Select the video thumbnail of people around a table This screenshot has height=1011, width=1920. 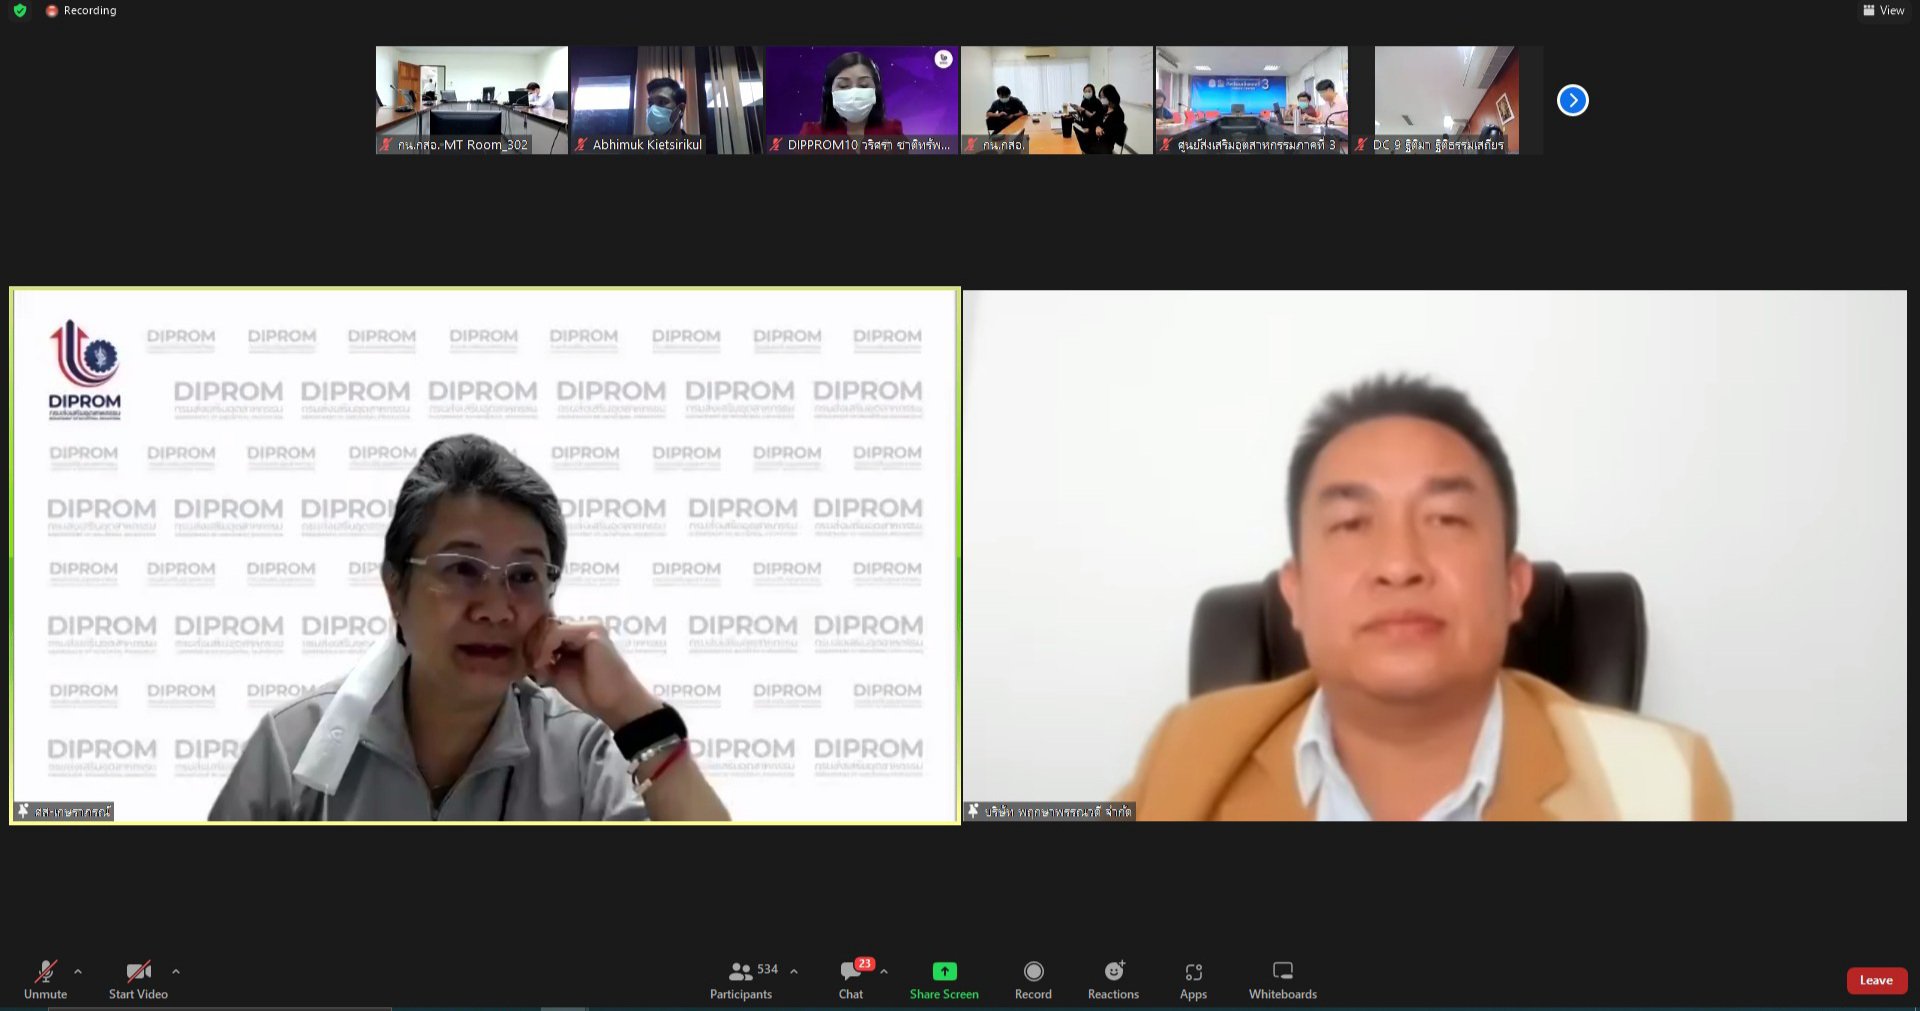[1056, 100]
